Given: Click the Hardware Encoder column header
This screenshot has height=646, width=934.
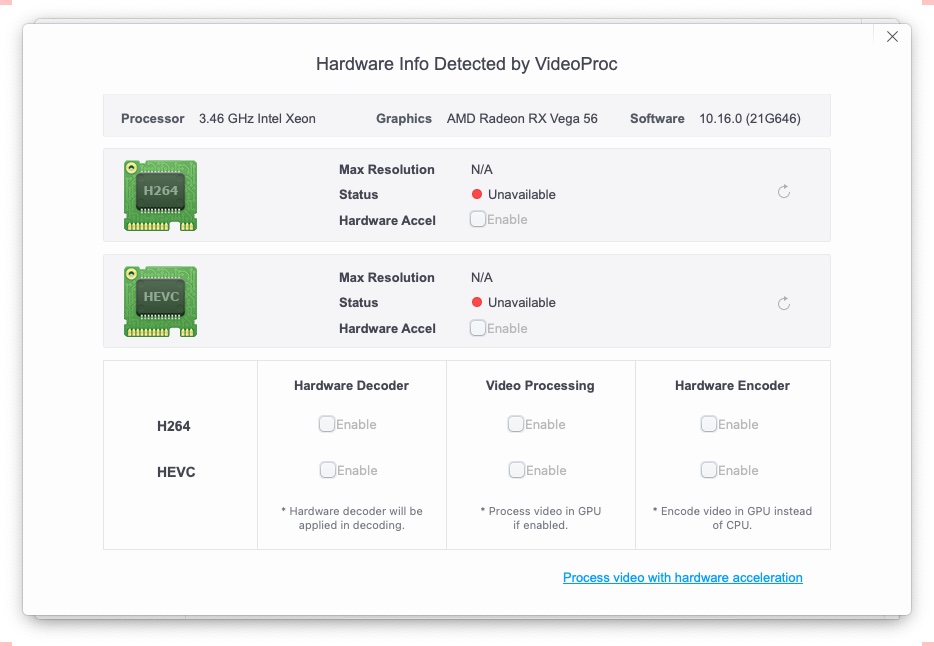Looking at the screenshot, I should tap(732, 386).
